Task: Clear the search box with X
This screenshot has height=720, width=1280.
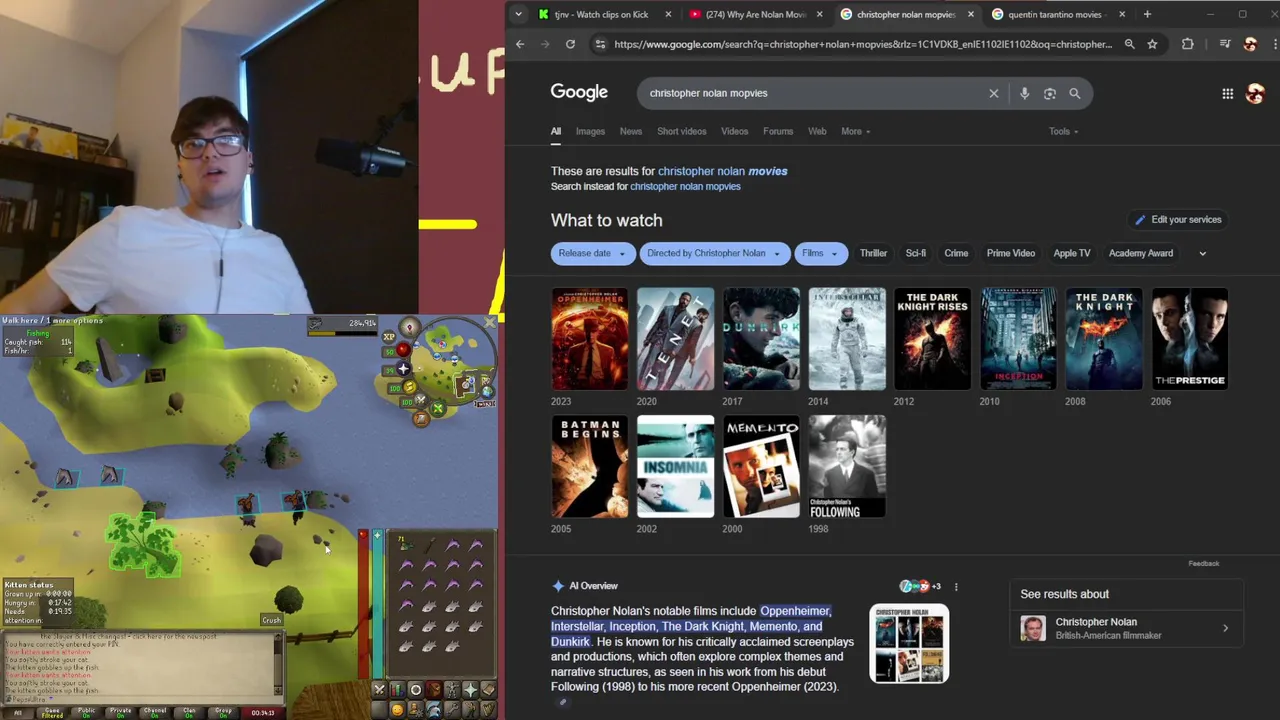Action: [x=993, y=93]
